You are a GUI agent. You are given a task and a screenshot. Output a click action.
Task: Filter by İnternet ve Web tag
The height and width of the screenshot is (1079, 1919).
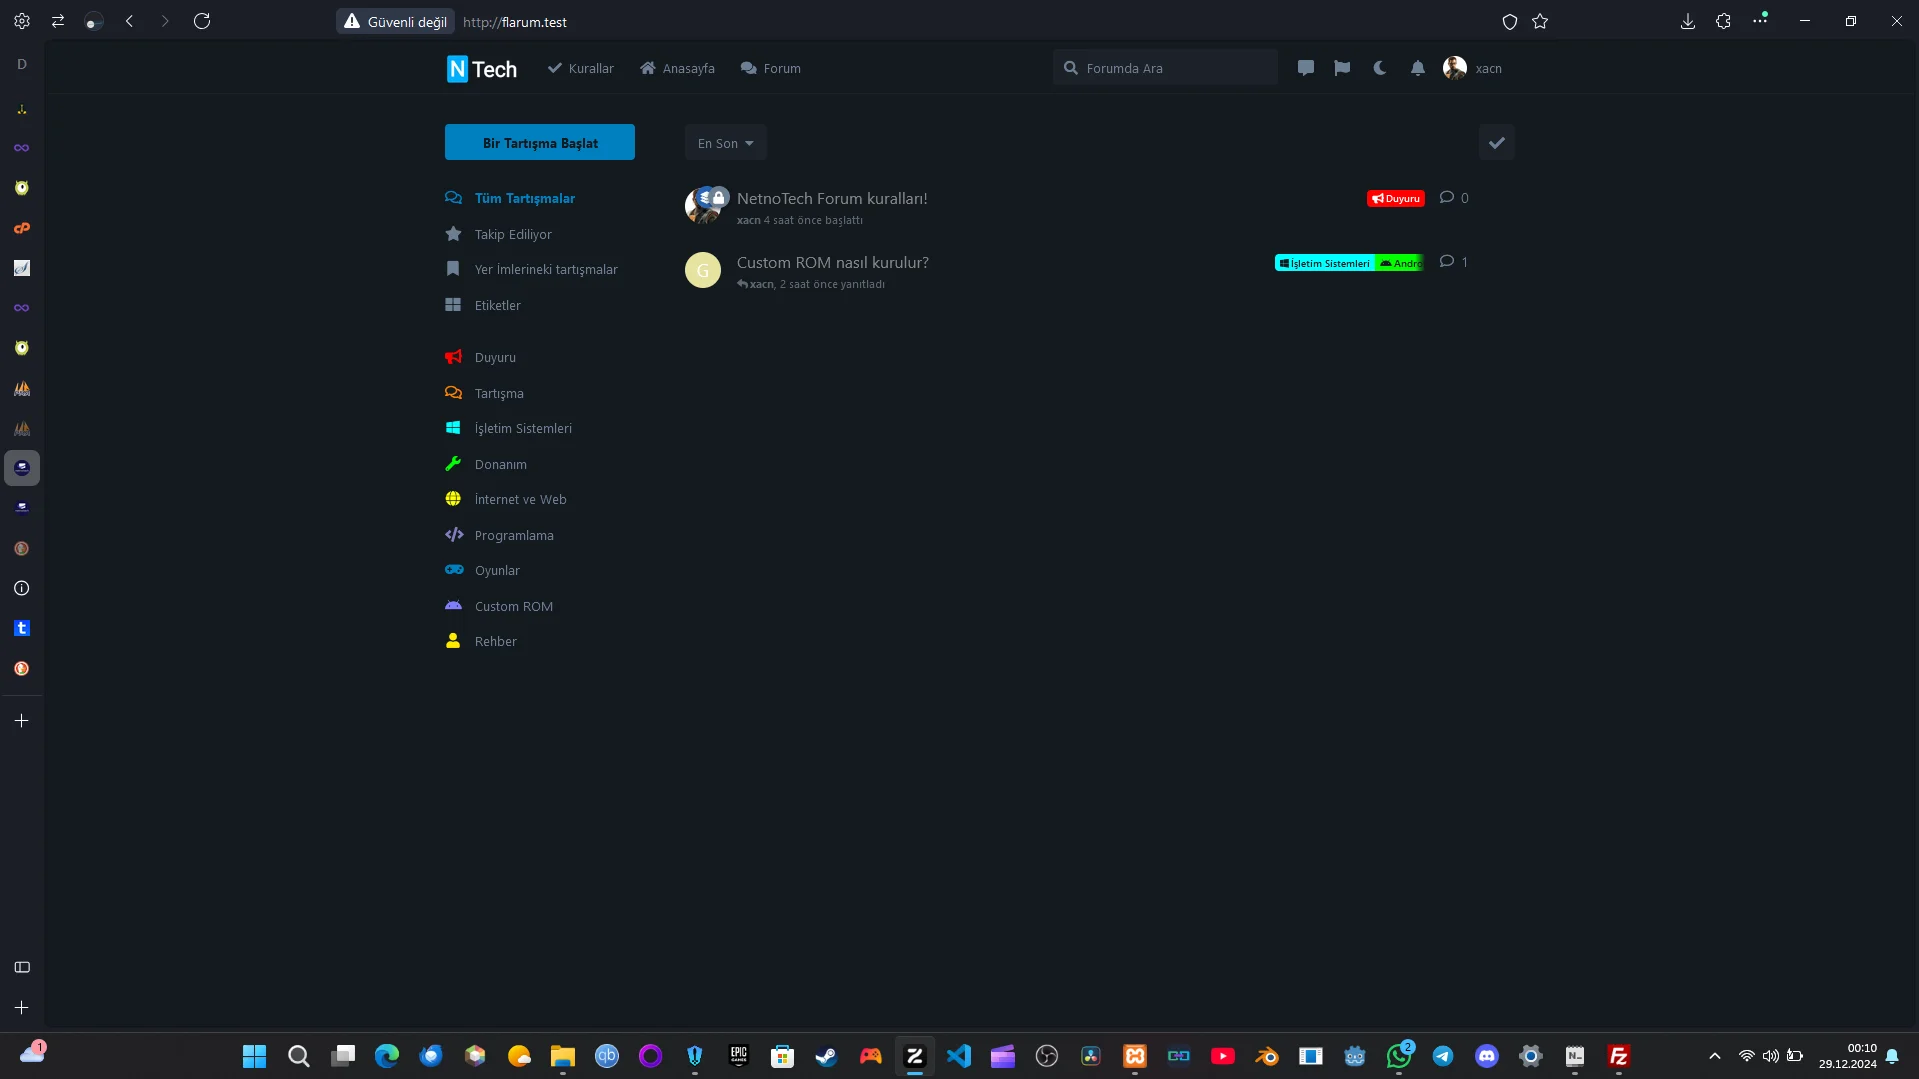[506, 499]
